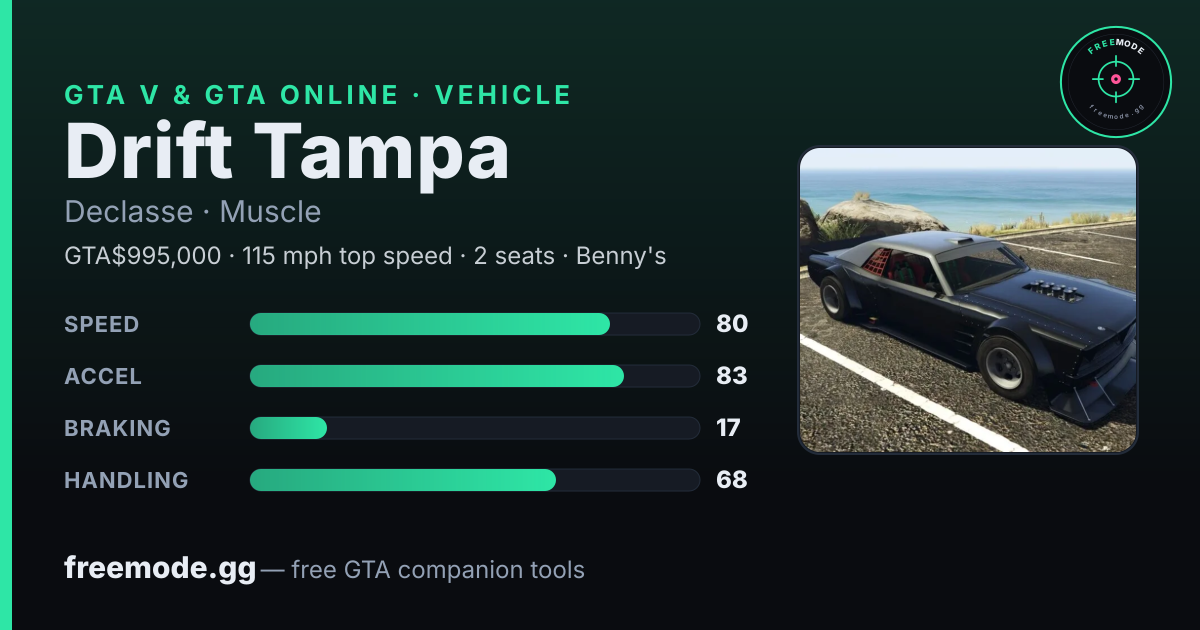Click the SPEED label
Image resolution: width=1200 pixels, height=630 pixels.
pos(102,324)
